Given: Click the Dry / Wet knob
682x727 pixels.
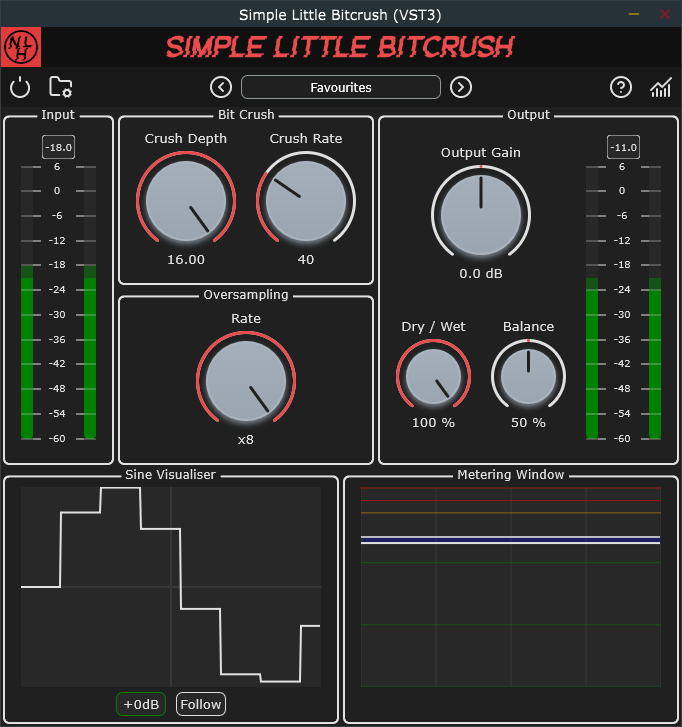Looking at the screenshot, I should 433,376.
